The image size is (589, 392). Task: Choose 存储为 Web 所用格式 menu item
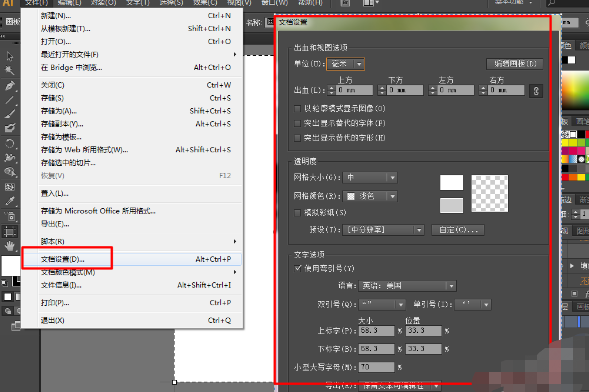(140, 150)
